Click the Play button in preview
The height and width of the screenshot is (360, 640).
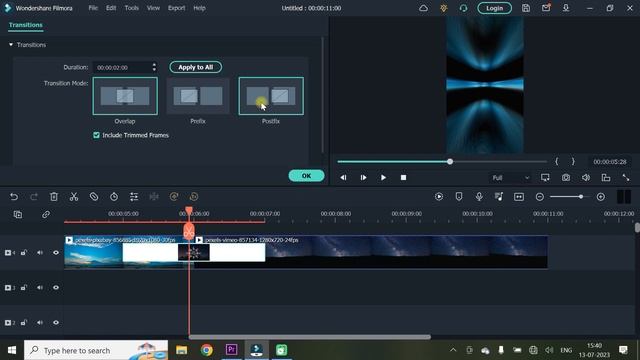pyautogui.click(x=383, y=178)
